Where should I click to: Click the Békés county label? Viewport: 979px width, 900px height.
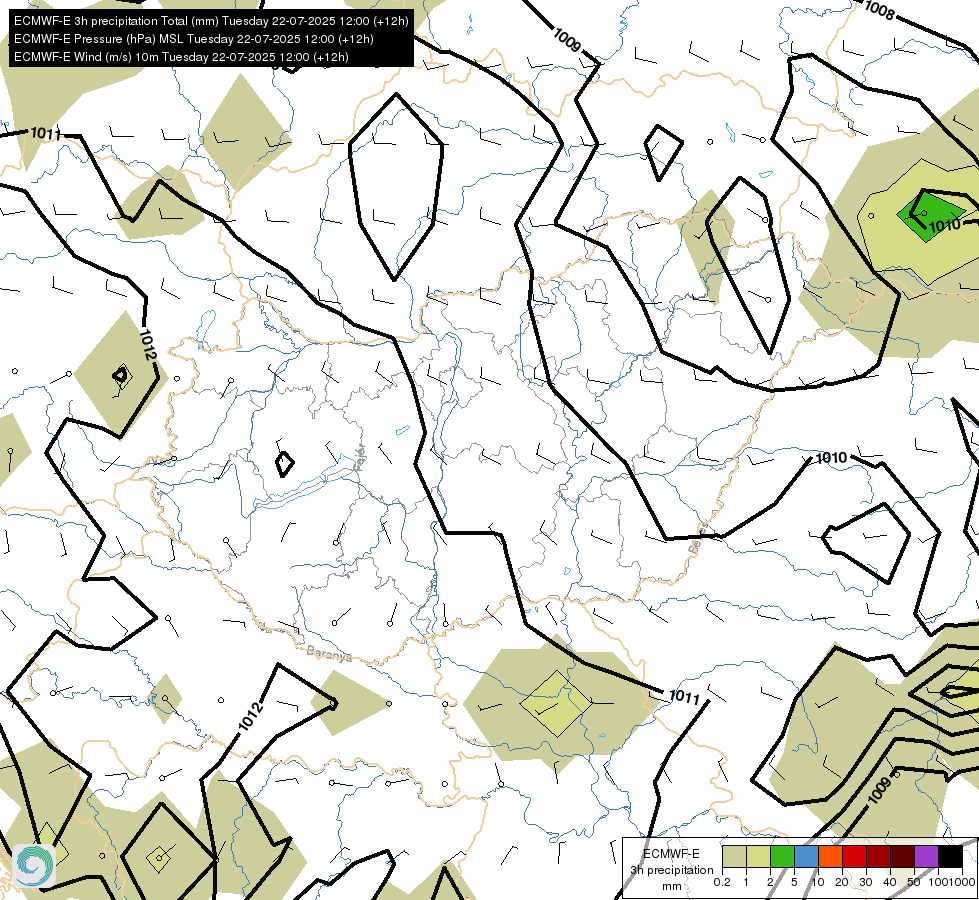click(x=699, y=539)
